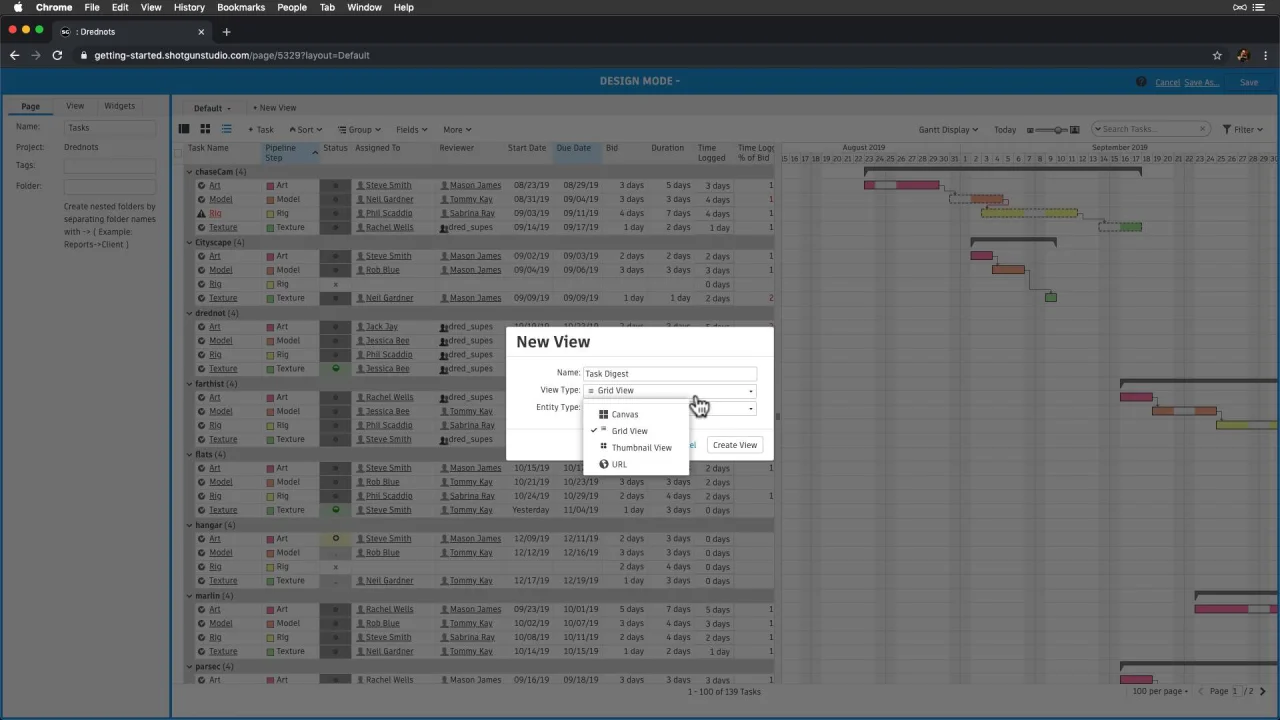Clear the search with the X icon
Viewport: 1280px width, 720px height.
1201,129
